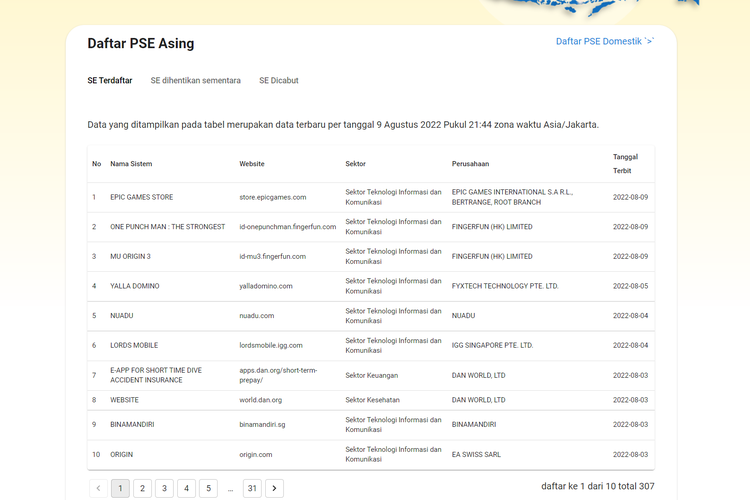This screenshot has height=500, width=750.
Task: Go to pagination page 2
Action: point(143,488)
